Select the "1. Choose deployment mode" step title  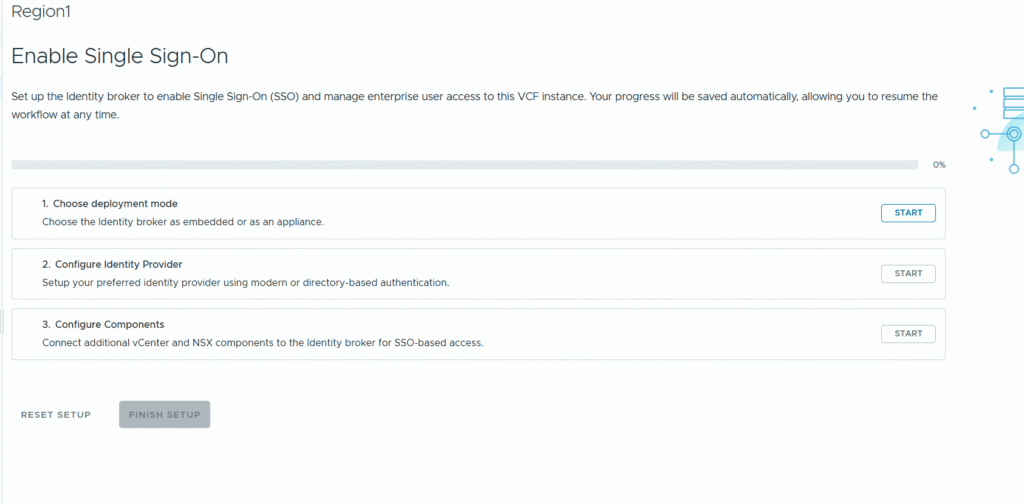tap(110, 203)
